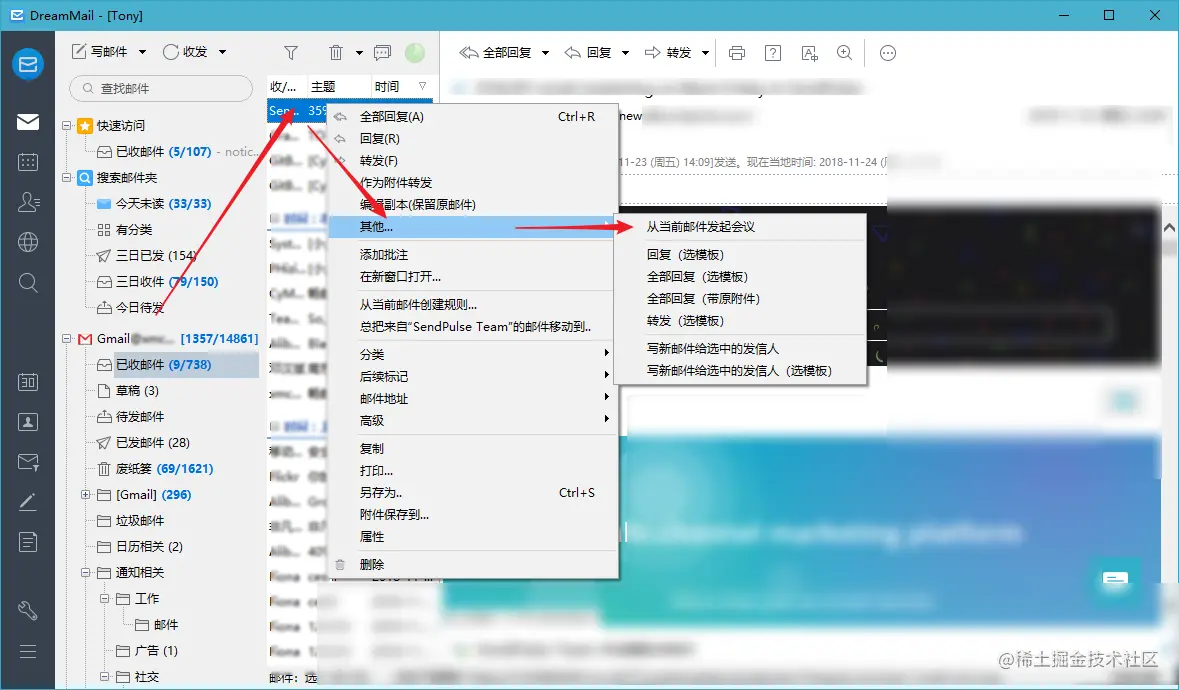The image size is (1179, 690).
Task: Collapse the 通知相关 folder node
Action: [85, 573]
